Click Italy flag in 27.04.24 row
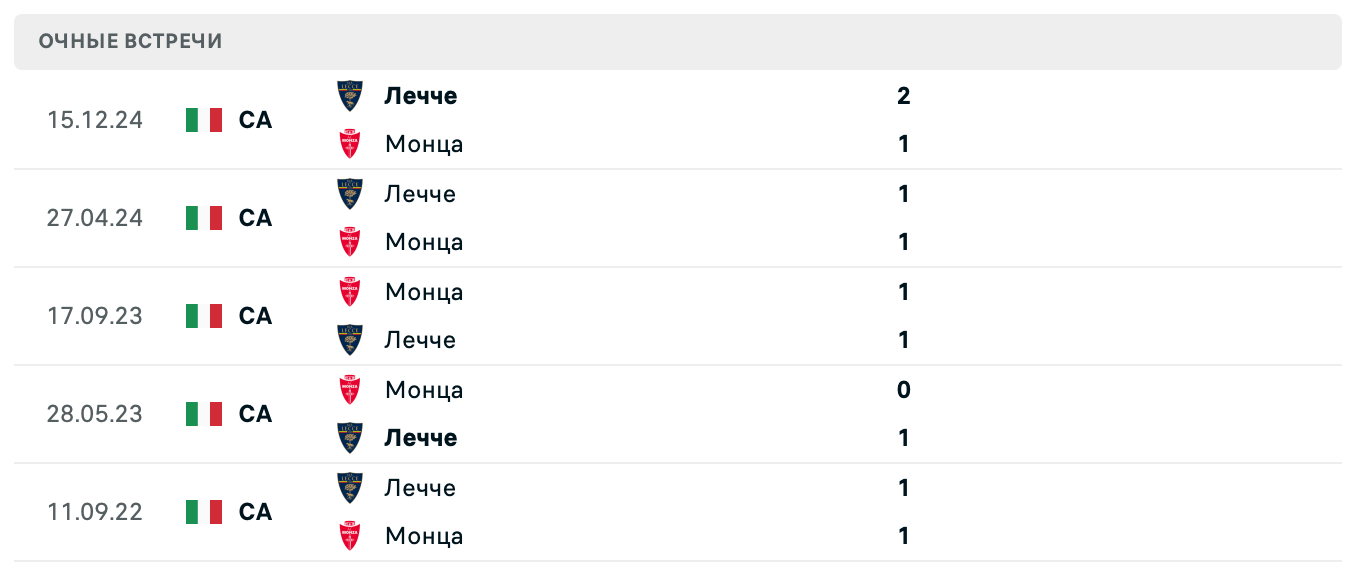 204,218
